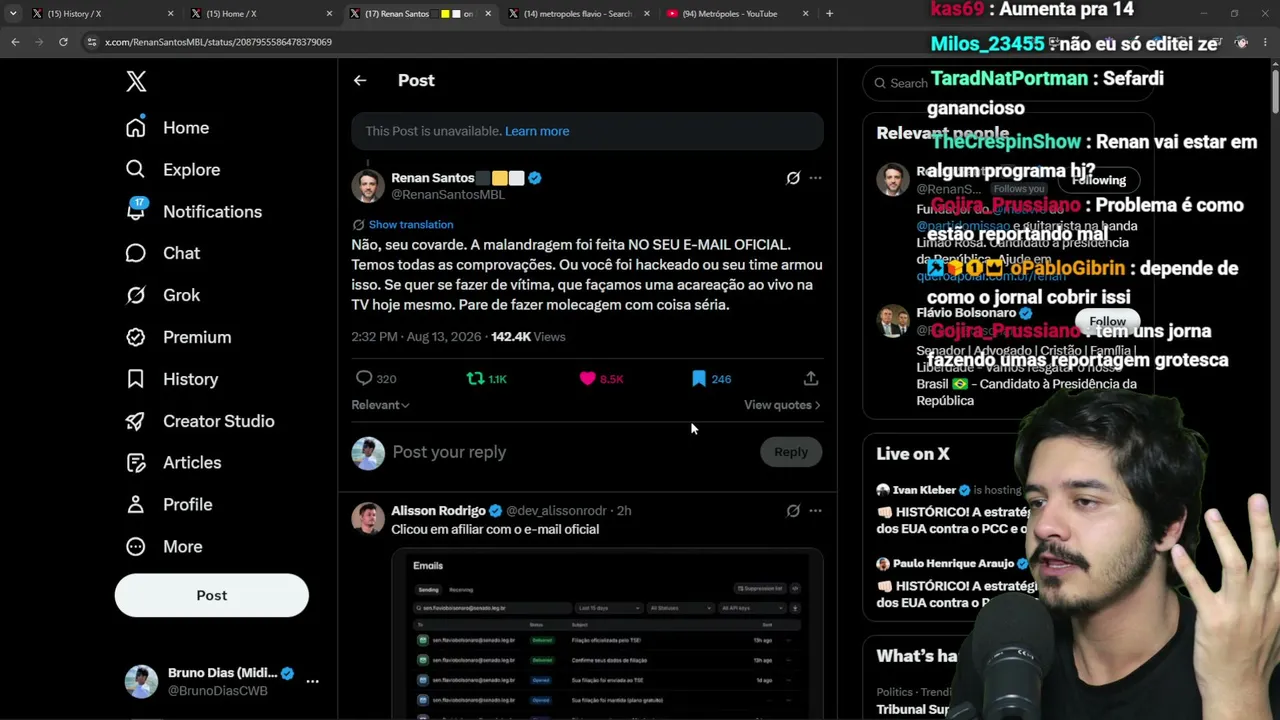The image size is (1280, 720).
Task: Click the browser back button
Action: [x=15, y=42]
